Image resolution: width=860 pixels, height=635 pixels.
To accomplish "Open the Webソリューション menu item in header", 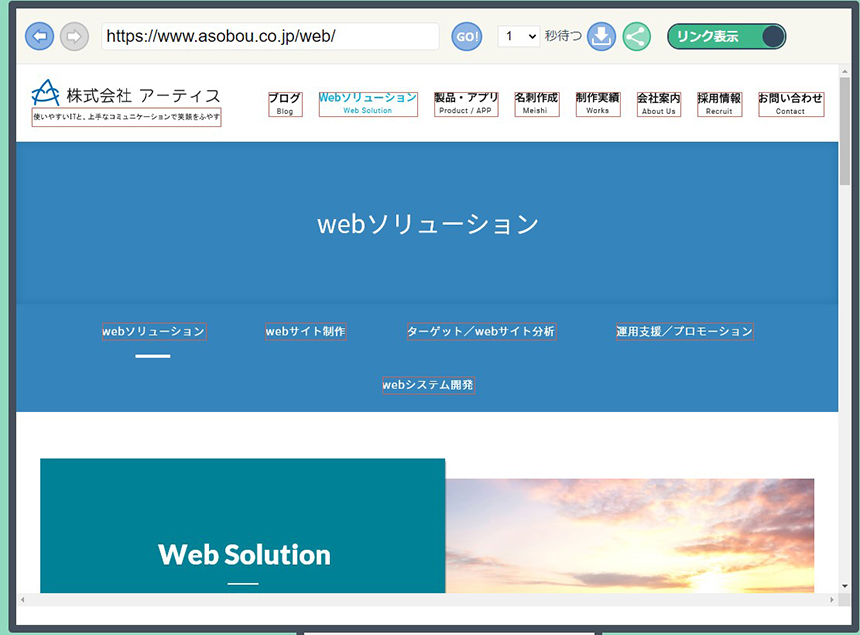I will point(368,104).
